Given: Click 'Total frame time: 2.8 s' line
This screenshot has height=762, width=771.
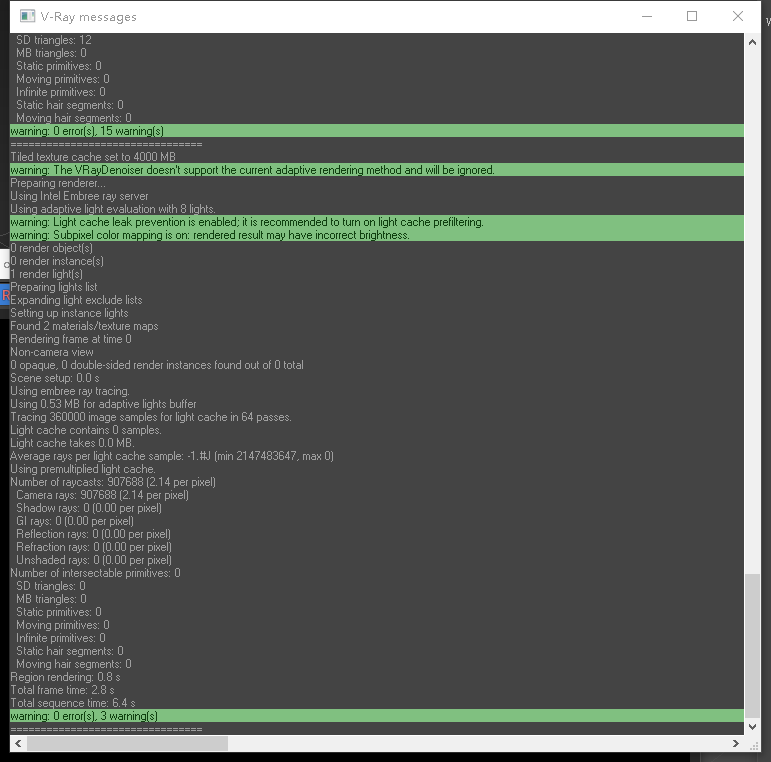Looking at the screenshot, I should click(x=62, y=690).
